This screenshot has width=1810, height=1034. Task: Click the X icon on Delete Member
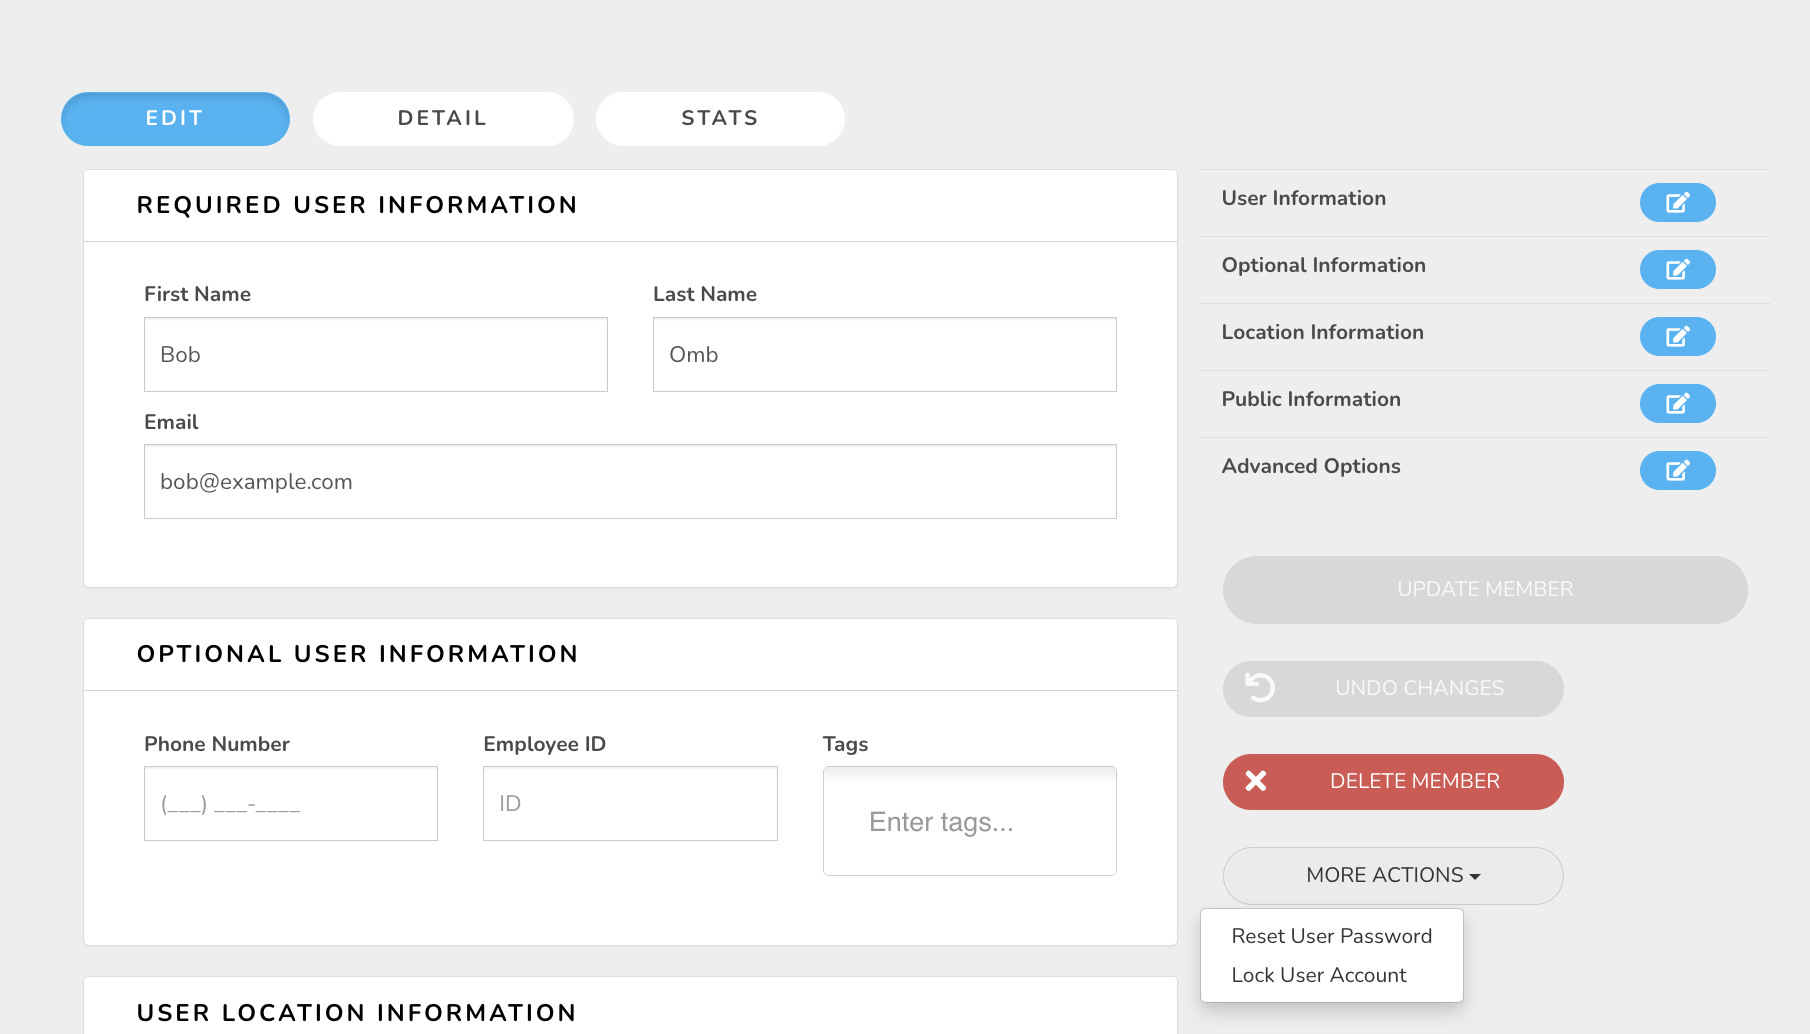tap(1256, 781)
